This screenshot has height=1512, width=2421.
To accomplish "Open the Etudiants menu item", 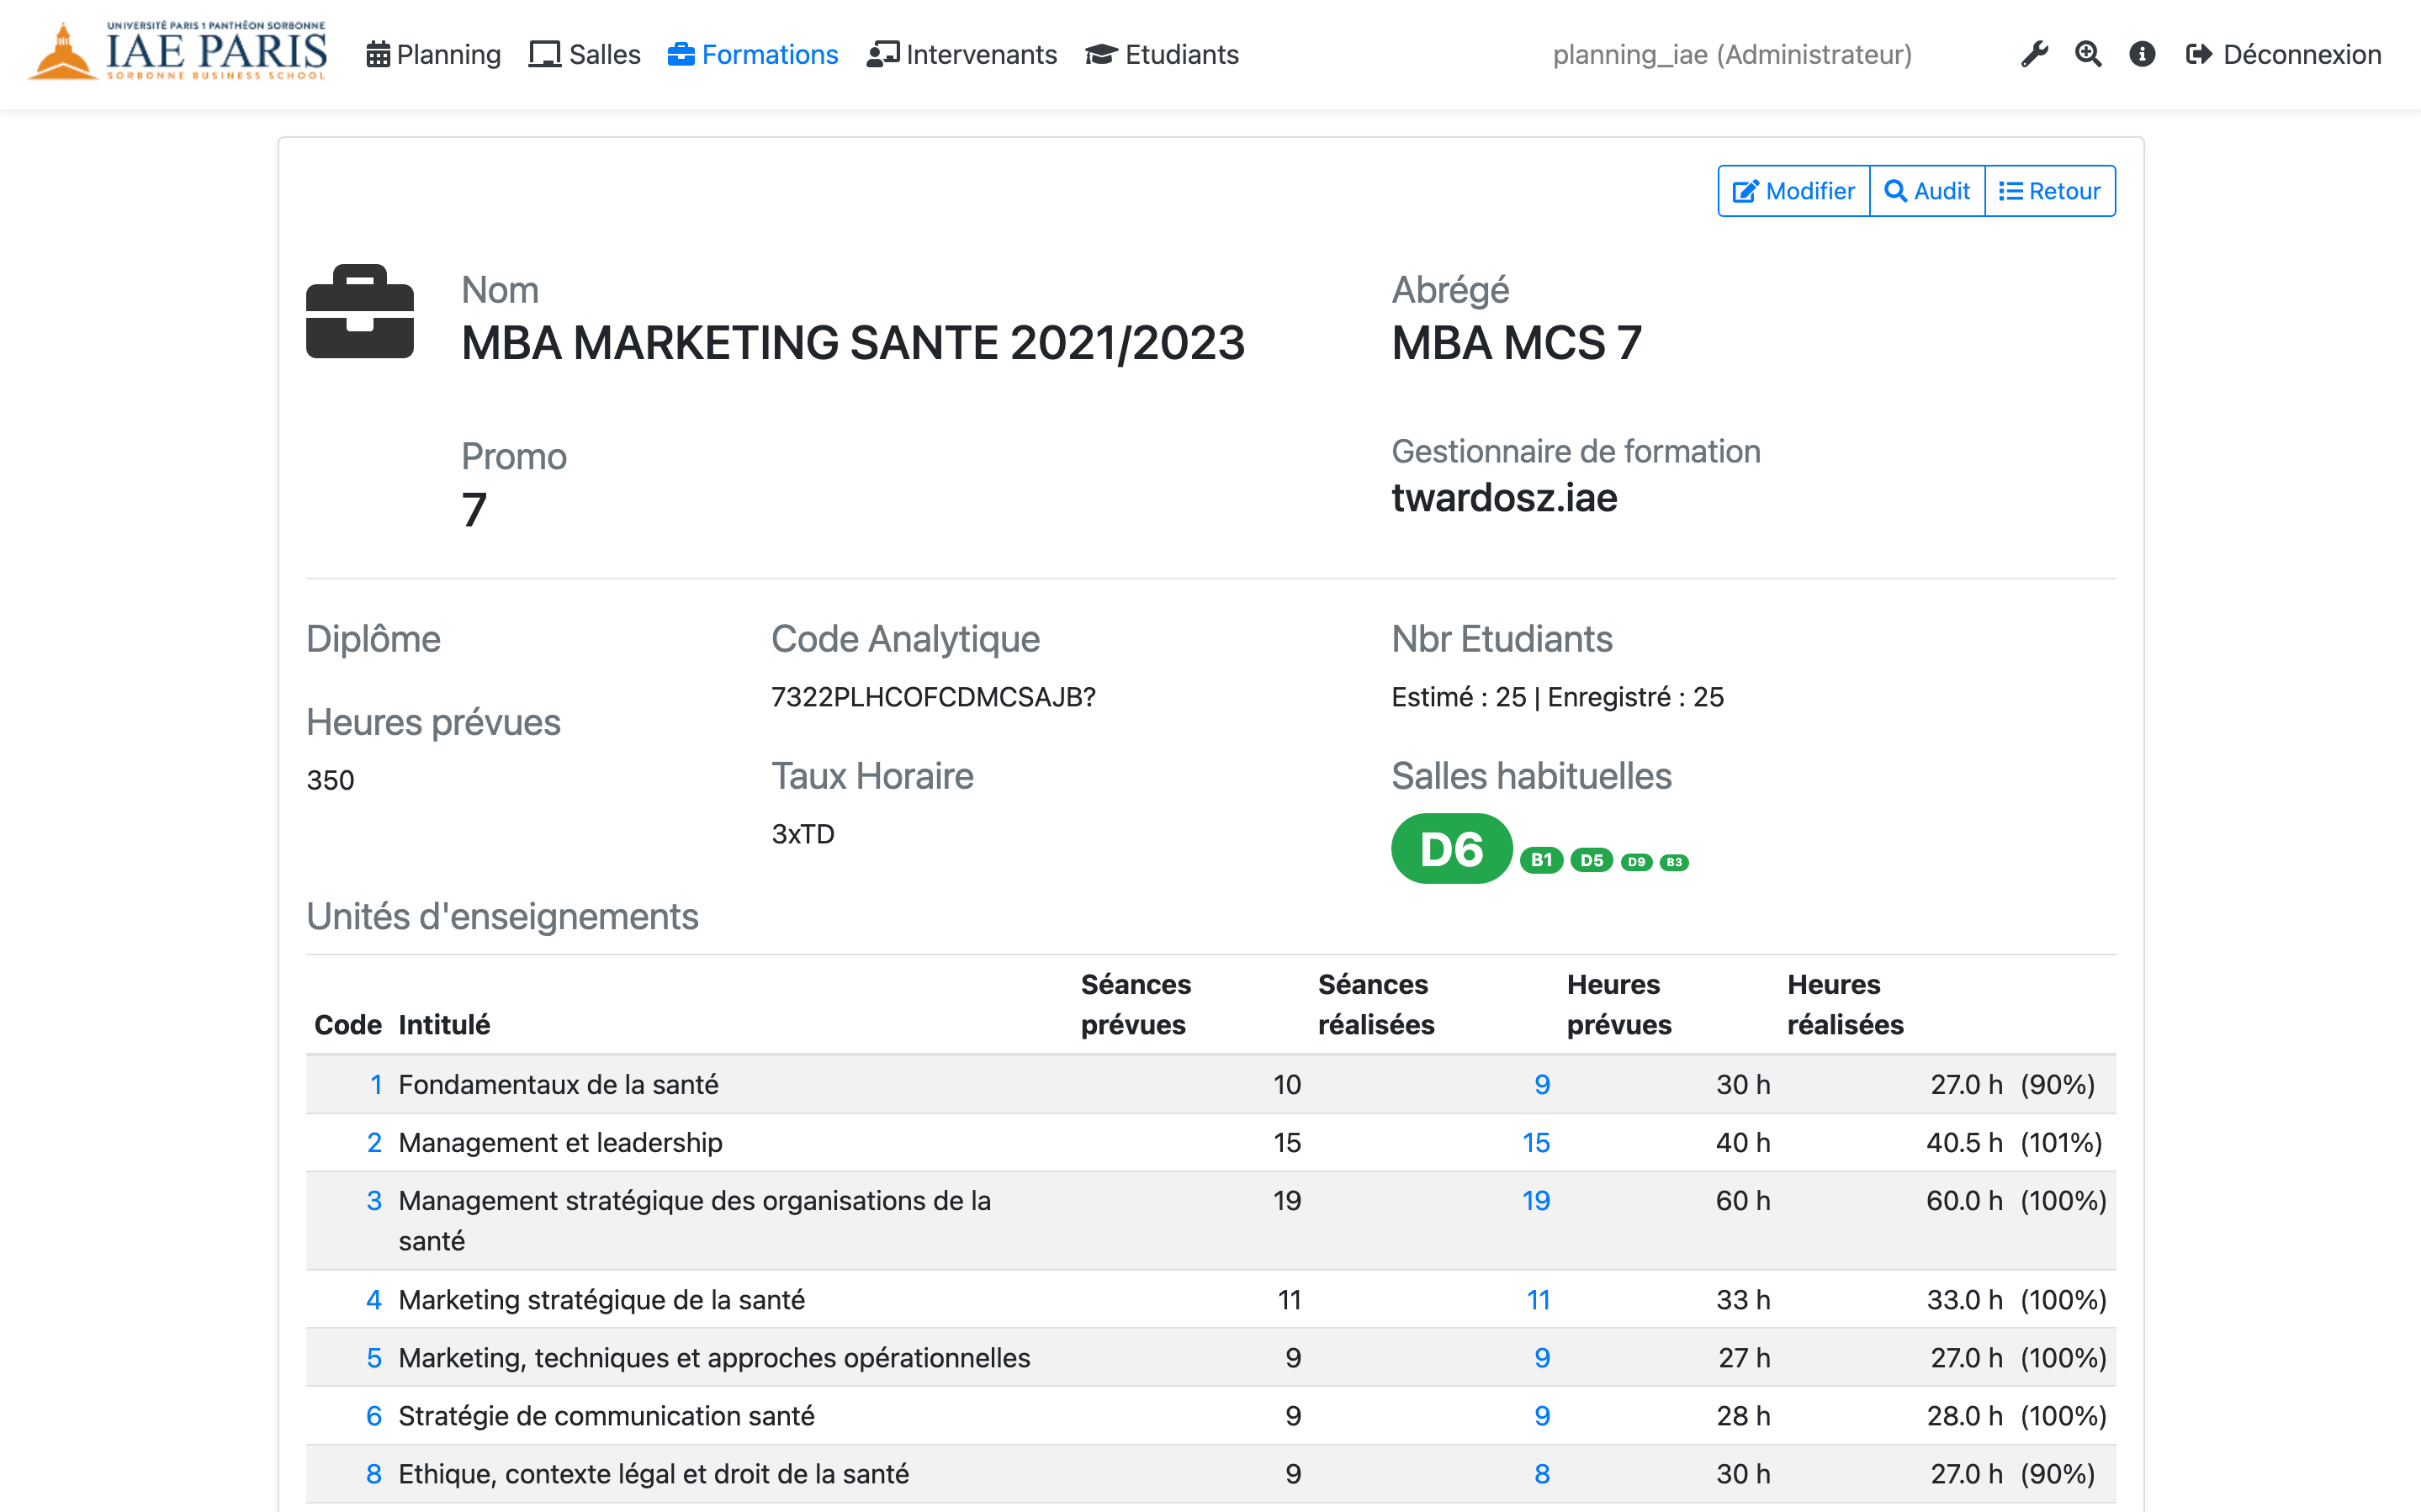I will pos(1162,54).
